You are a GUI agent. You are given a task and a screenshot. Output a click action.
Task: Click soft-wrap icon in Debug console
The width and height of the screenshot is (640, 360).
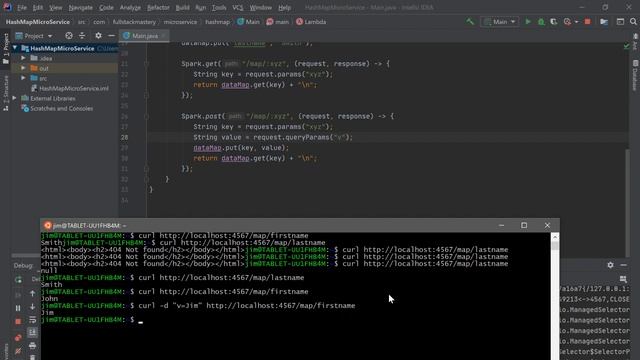(33, 320)
